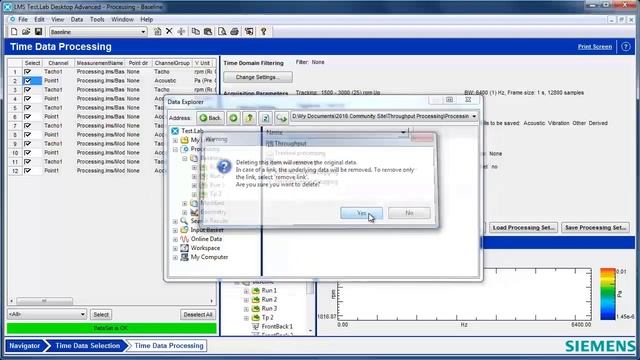Click the Print Screen link

point(595,47)
